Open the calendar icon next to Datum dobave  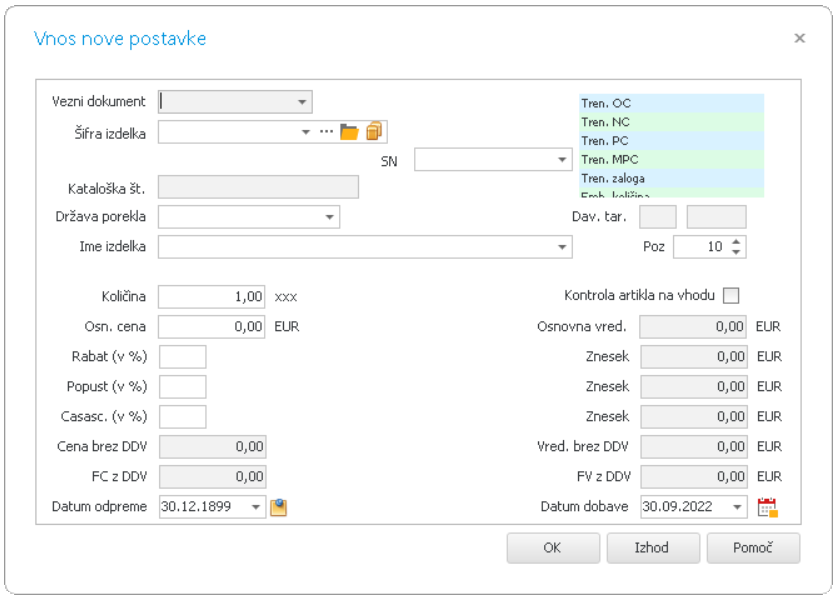[x=767, y=507]
